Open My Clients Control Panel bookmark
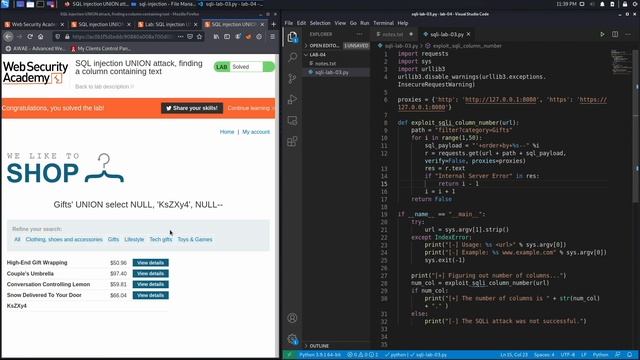The image size is (640, 360). 100,49
